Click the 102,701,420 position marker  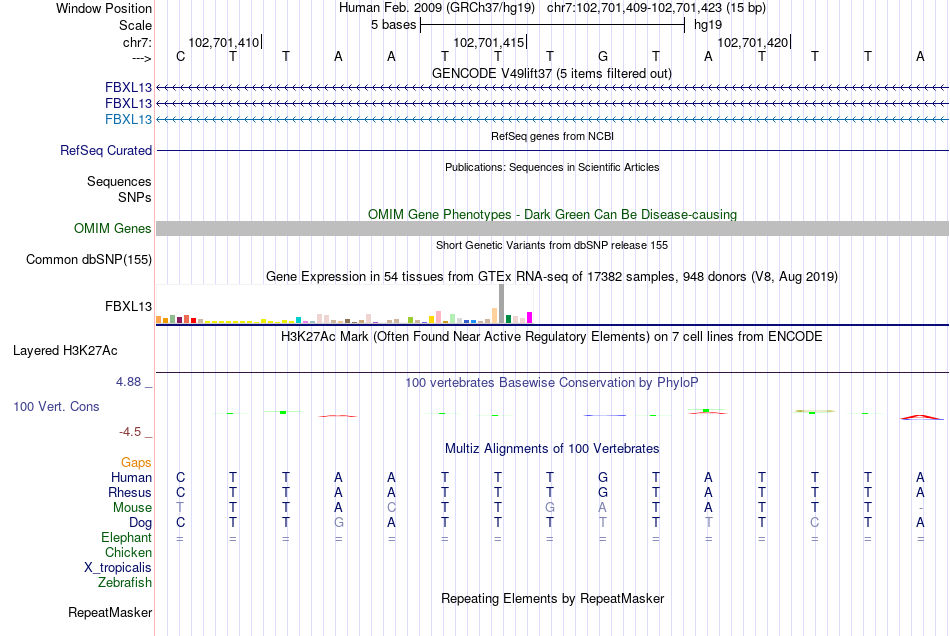pos(753,42)
